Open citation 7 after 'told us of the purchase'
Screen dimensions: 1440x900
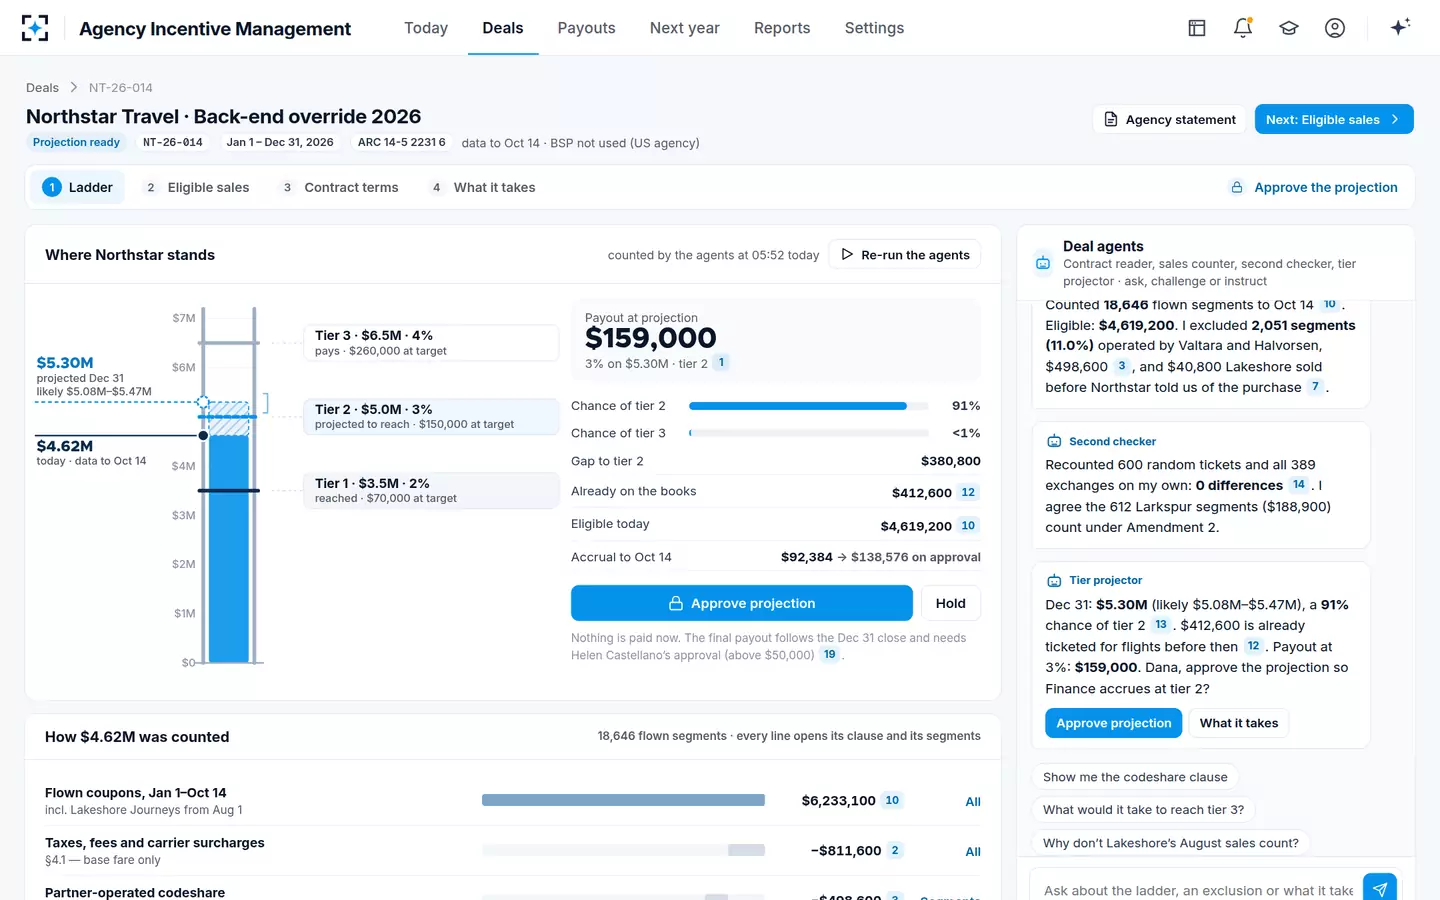click(x=1315, y=387)
